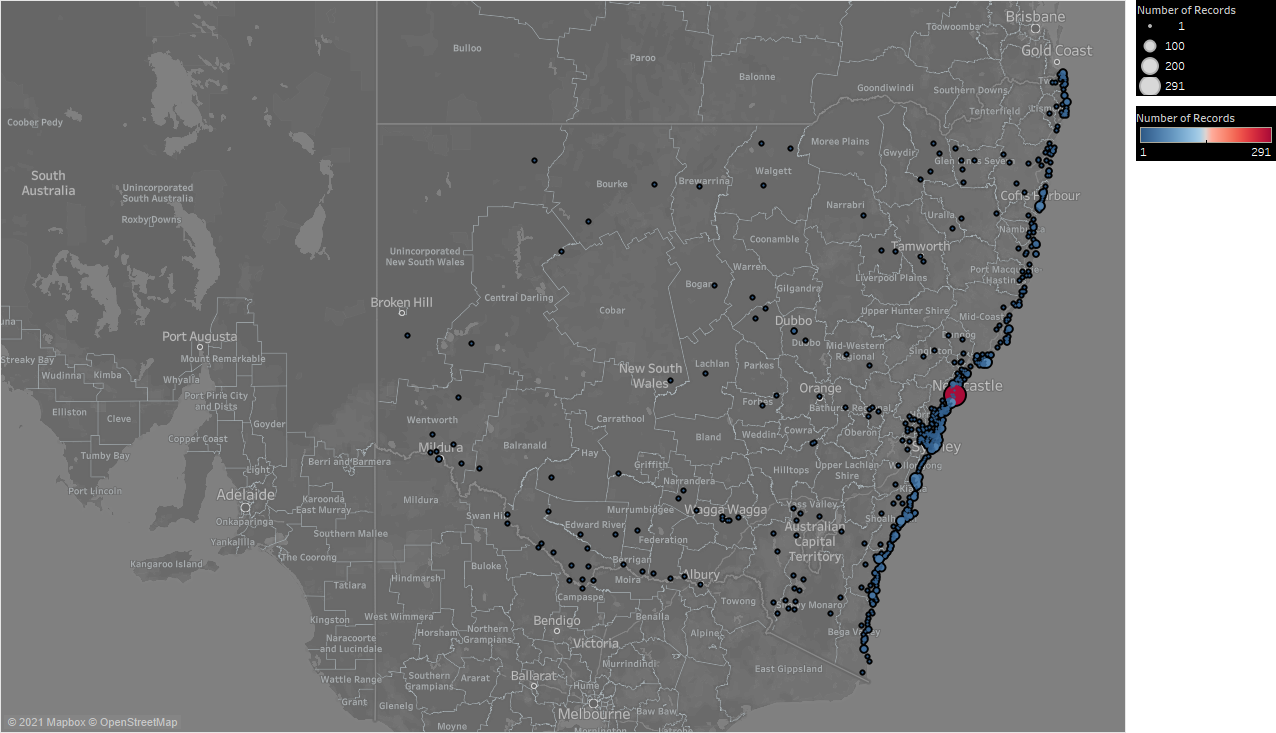Click the Coonamble label
1276x733 pixels.
[775, 240]
